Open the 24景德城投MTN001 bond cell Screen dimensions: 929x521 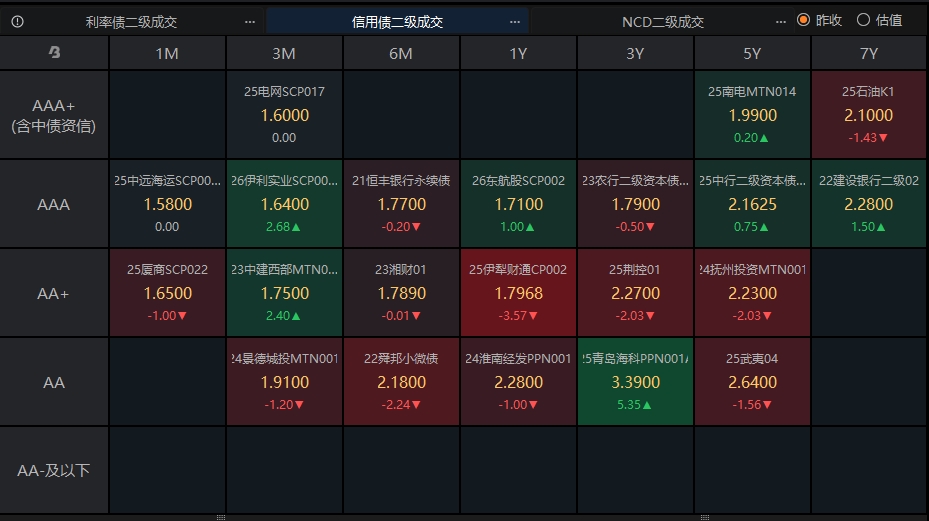pos(284,382)
